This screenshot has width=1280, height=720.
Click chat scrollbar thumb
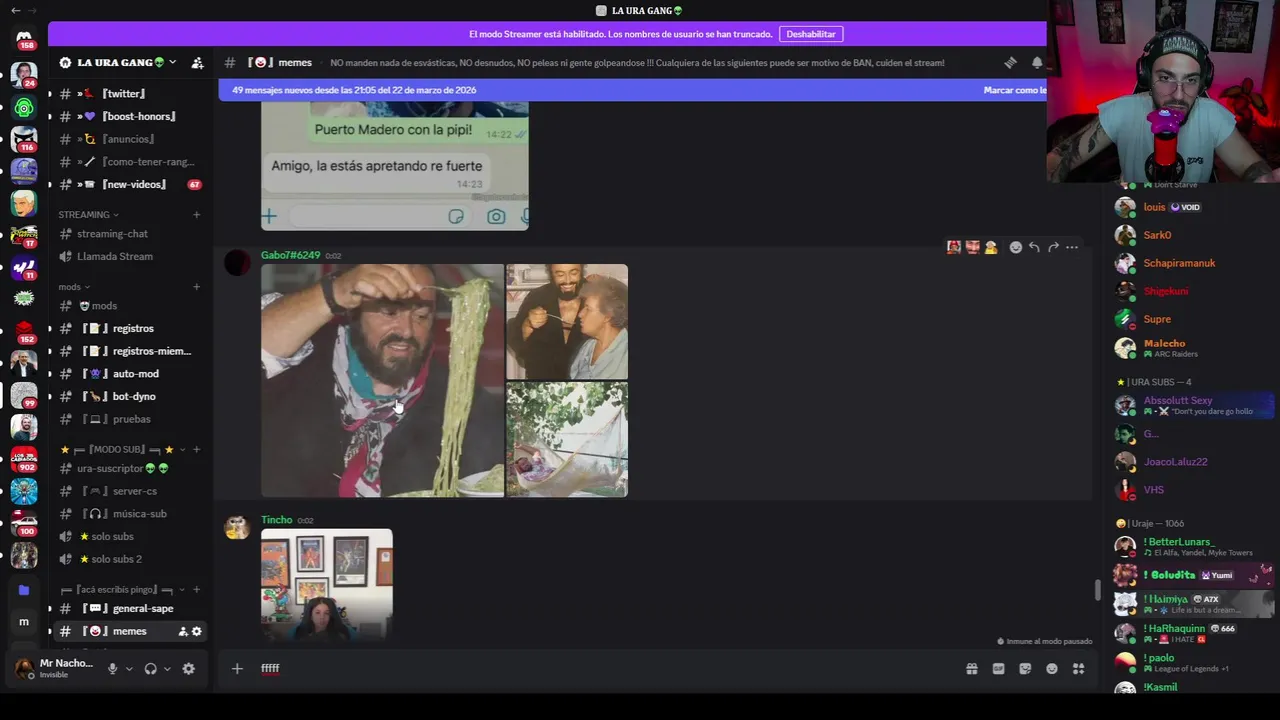point(1097,590)
